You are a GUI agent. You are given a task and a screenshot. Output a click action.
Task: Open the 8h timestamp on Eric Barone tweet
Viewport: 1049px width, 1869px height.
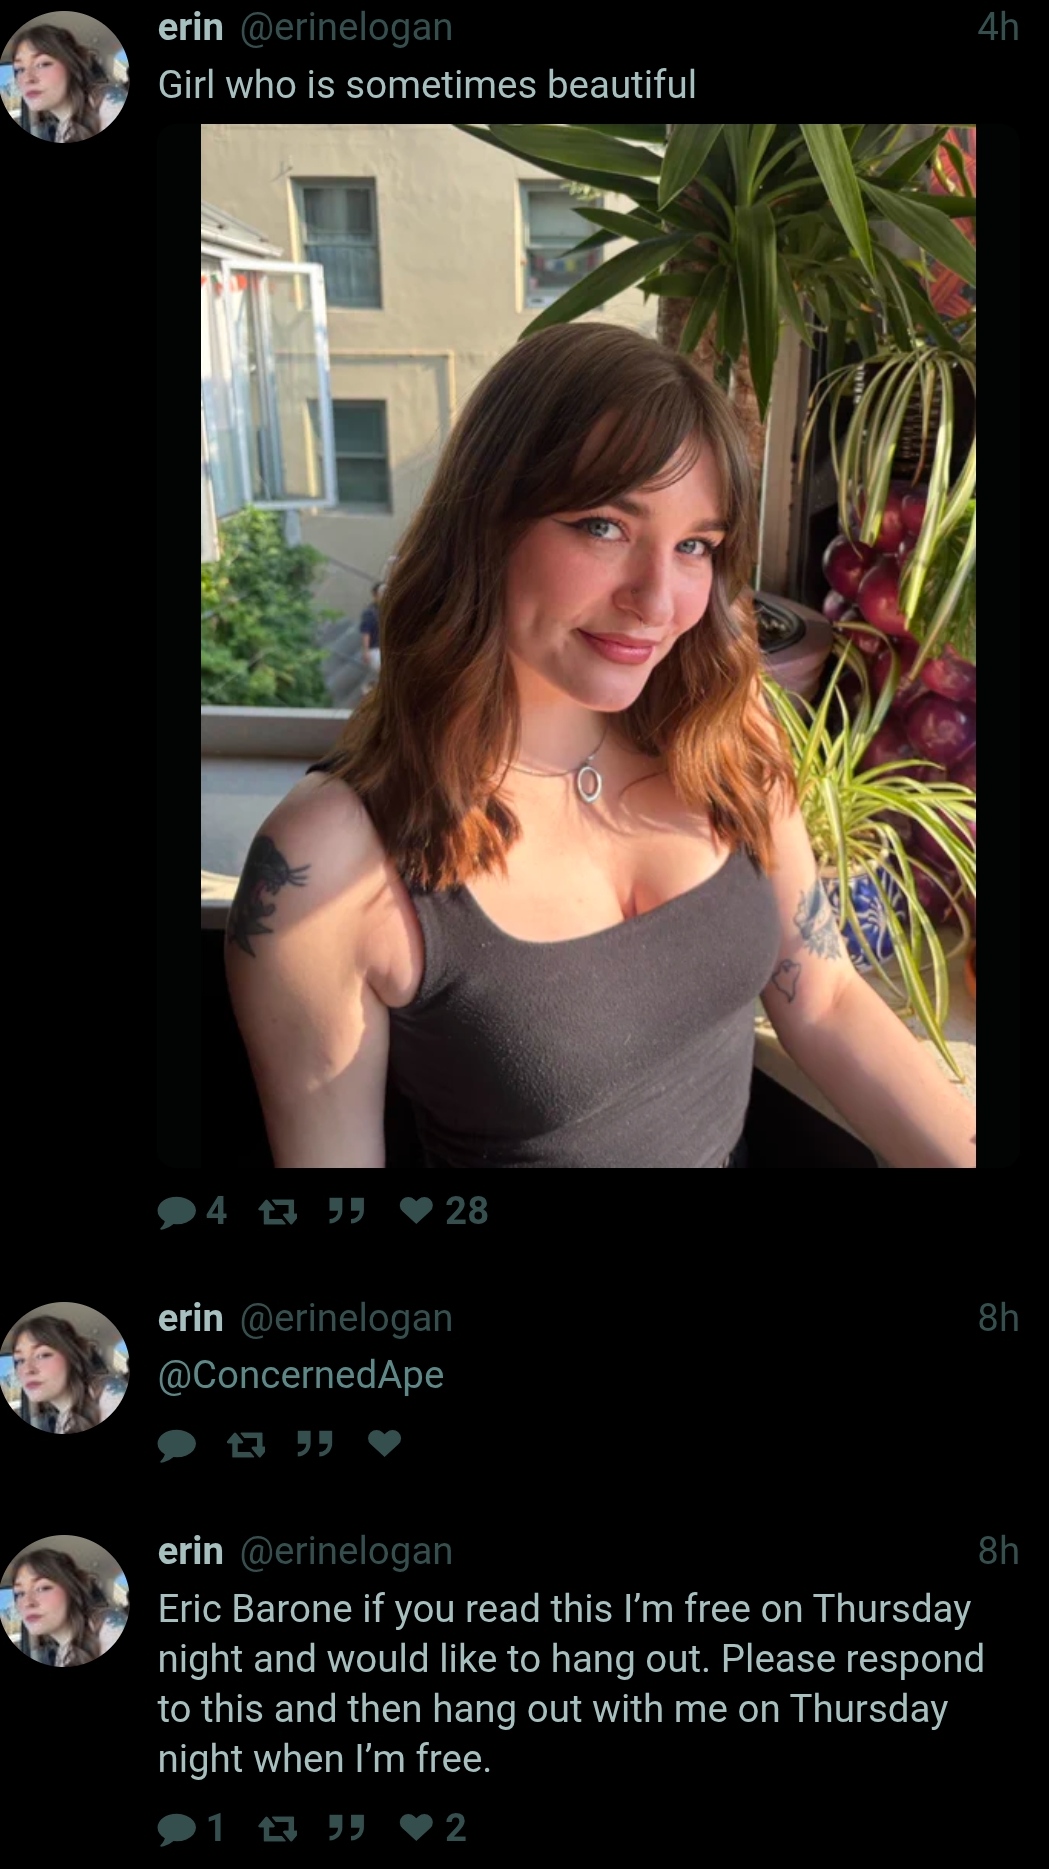[x=998, y=1551]
